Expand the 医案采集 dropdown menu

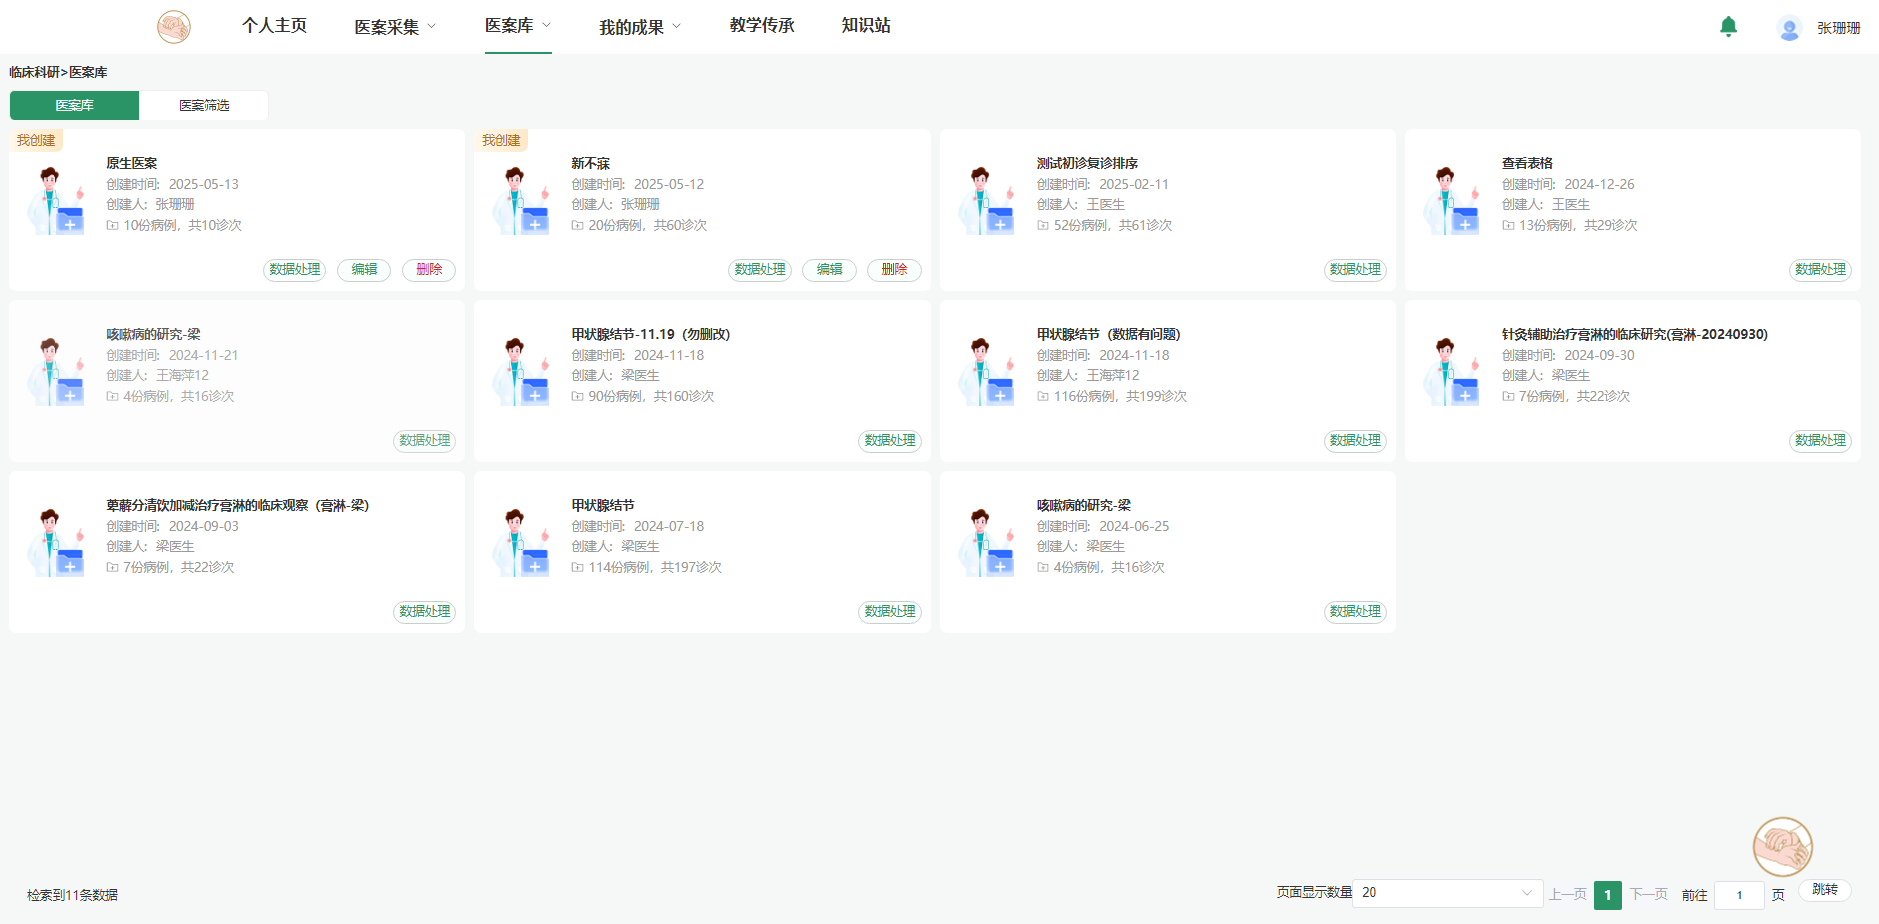395,27
